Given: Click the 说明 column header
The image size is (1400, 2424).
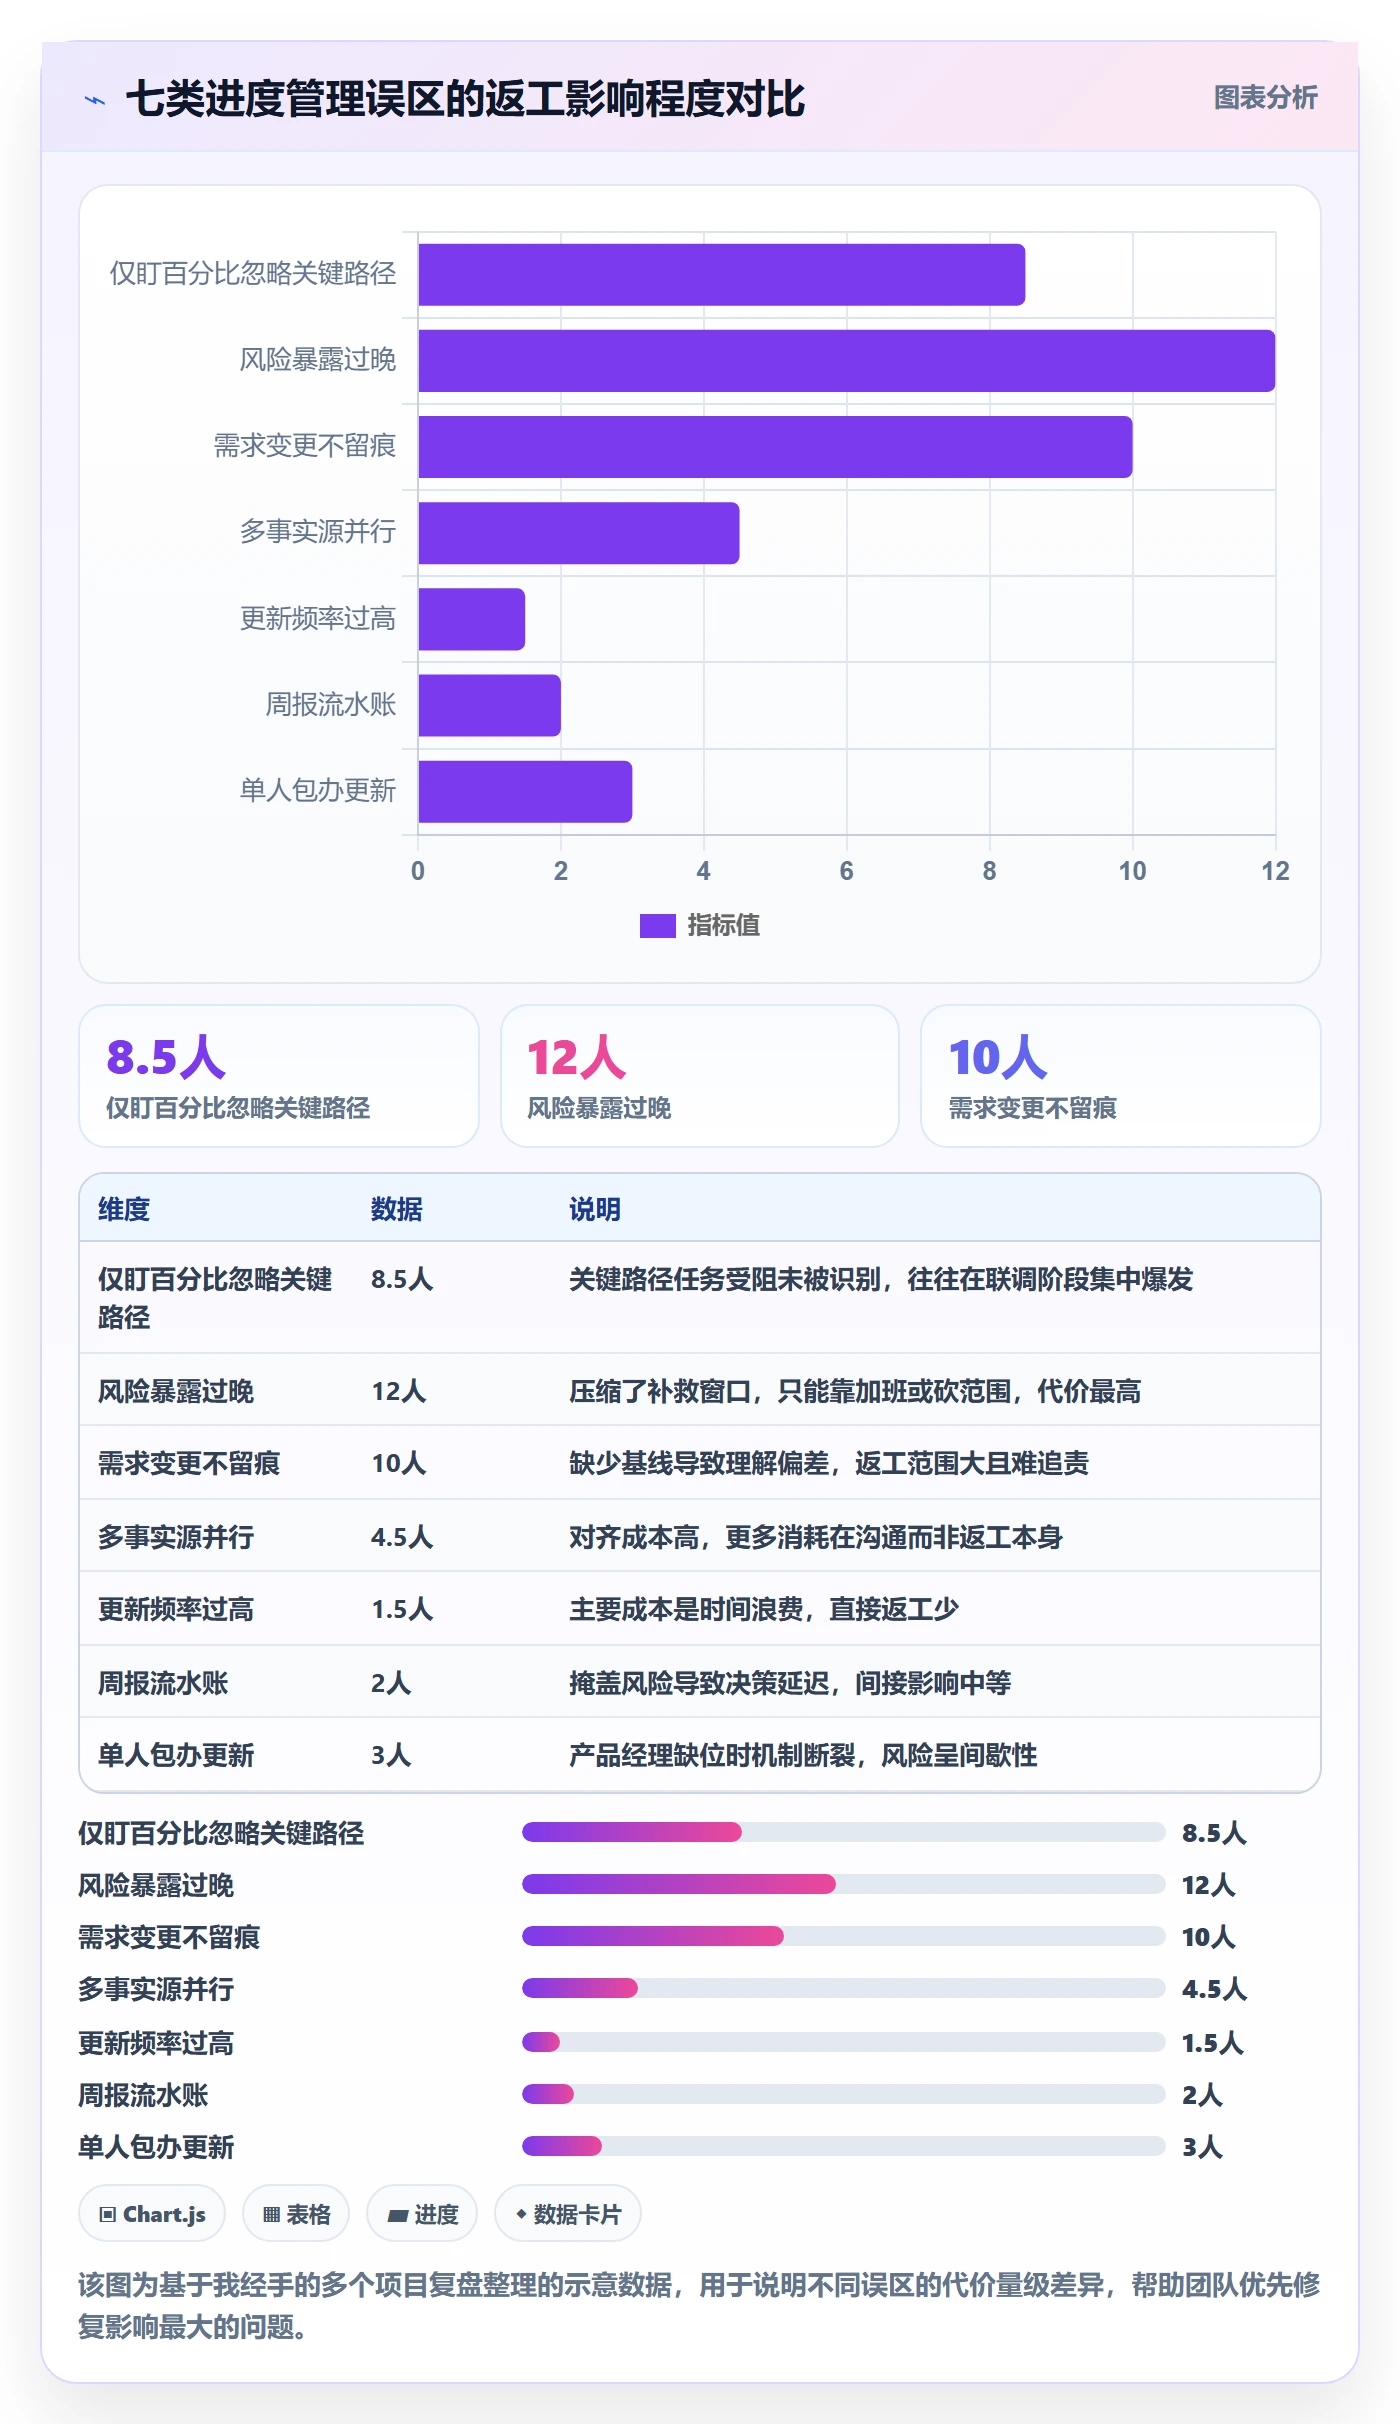Looking at the screenshot, I should click(x=595, y=1209).
